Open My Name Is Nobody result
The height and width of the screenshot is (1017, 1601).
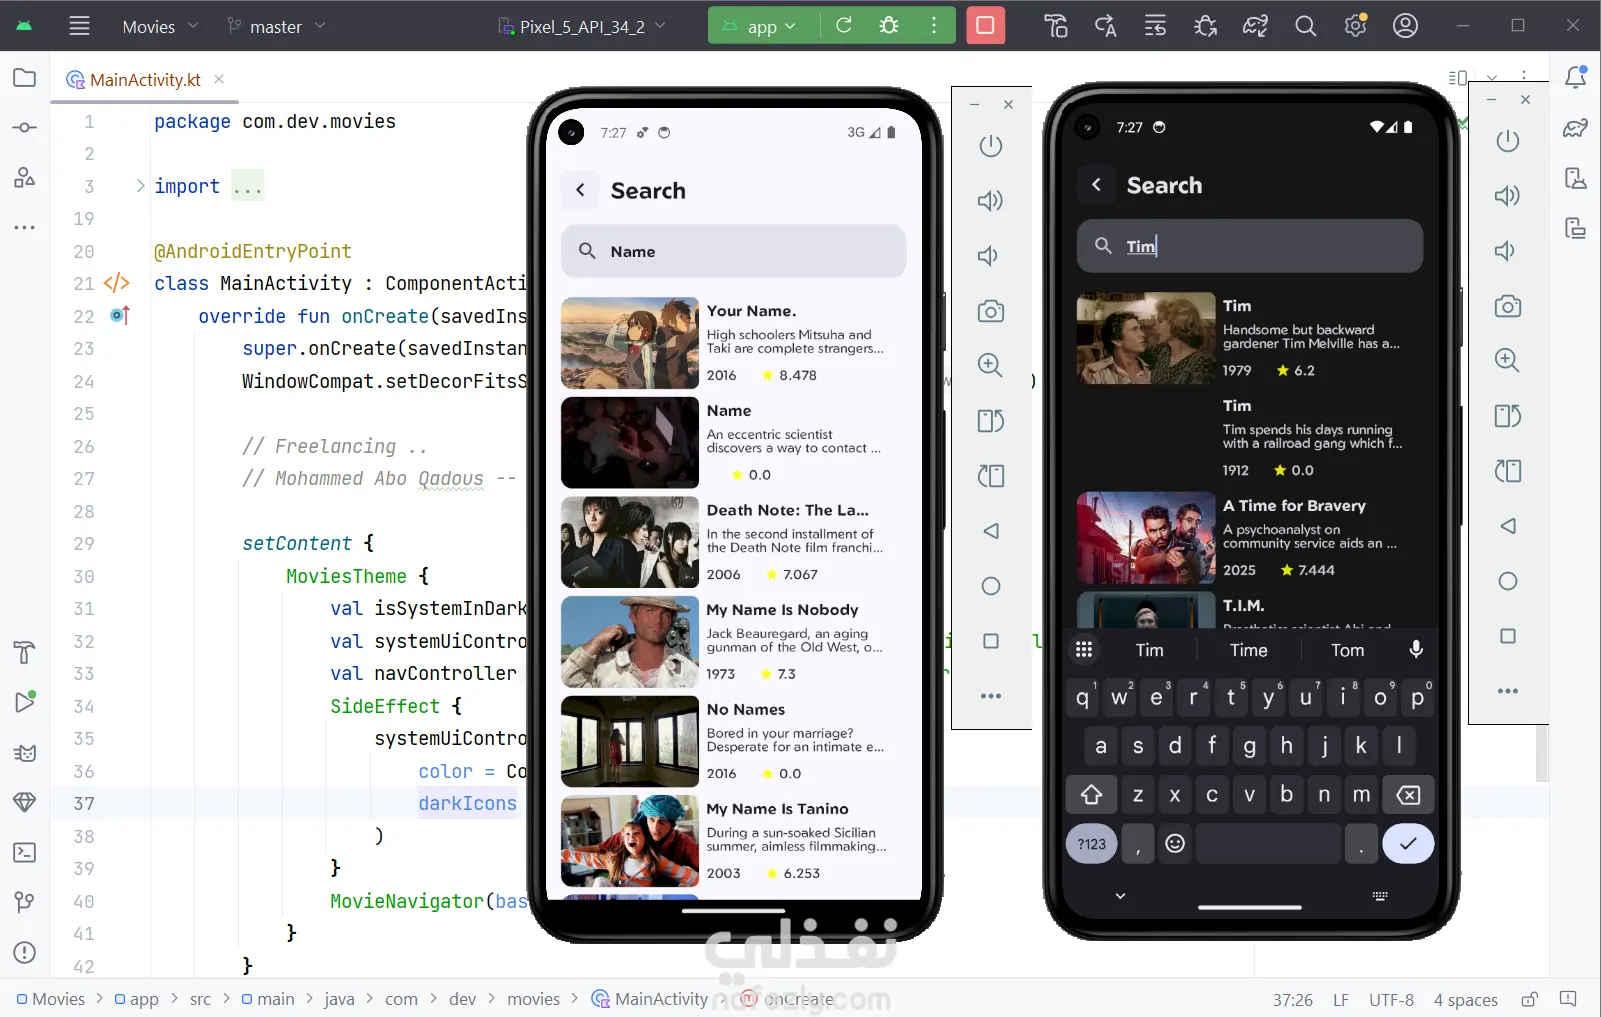pos(733,642)
